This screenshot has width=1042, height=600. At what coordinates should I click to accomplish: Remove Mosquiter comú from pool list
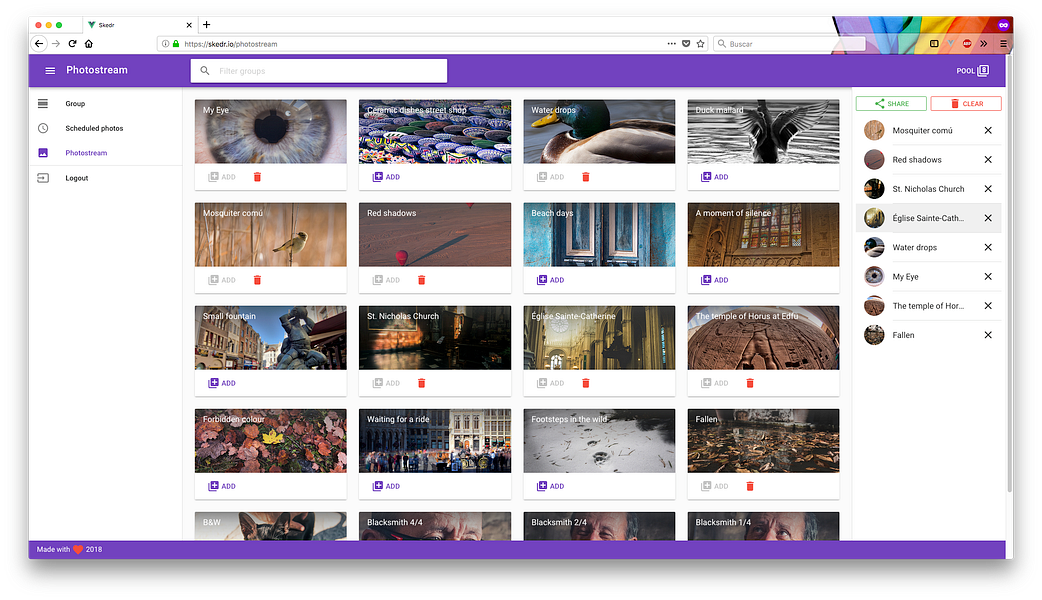click(988, 130)
